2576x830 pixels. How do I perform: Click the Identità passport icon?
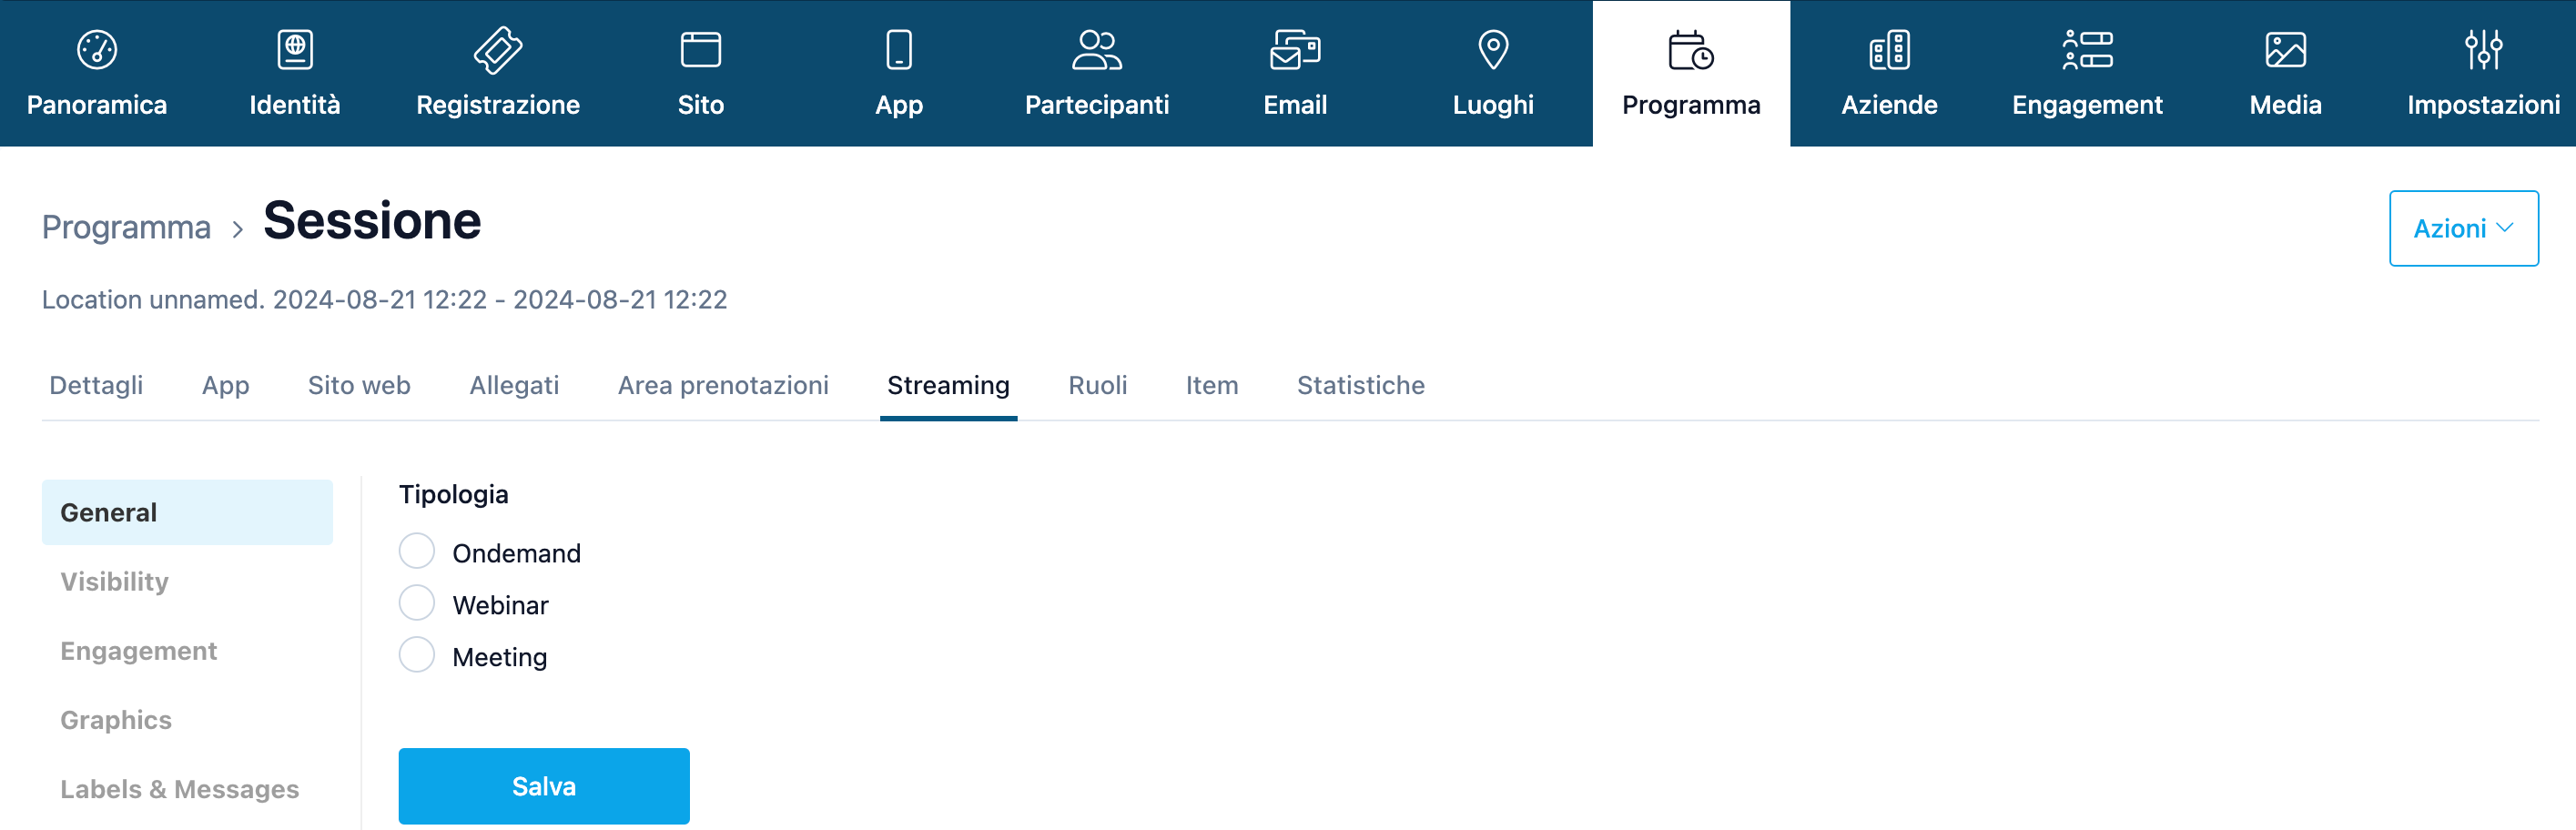tap(295, 50)
